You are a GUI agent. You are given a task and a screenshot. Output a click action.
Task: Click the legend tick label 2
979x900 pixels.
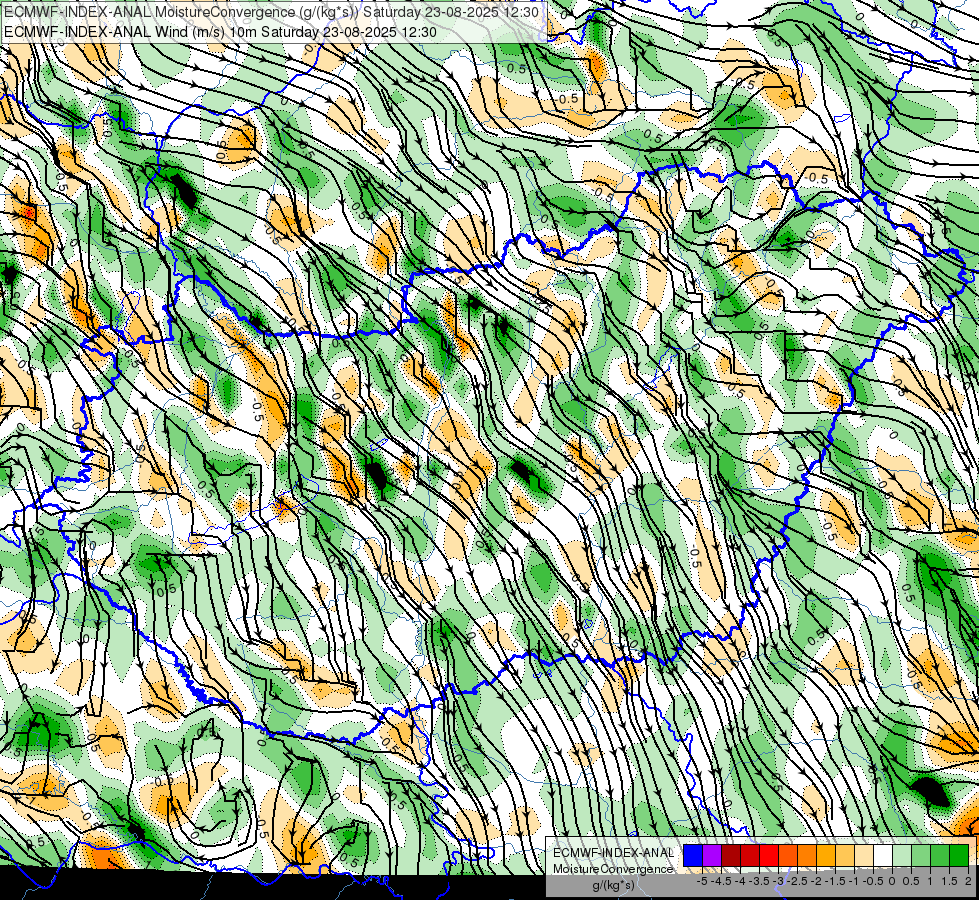(x=968, y=881)
